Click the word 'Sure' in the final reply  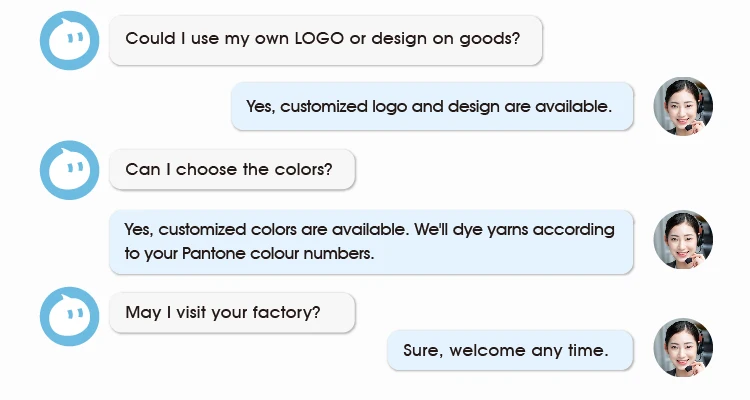(421, 350)
